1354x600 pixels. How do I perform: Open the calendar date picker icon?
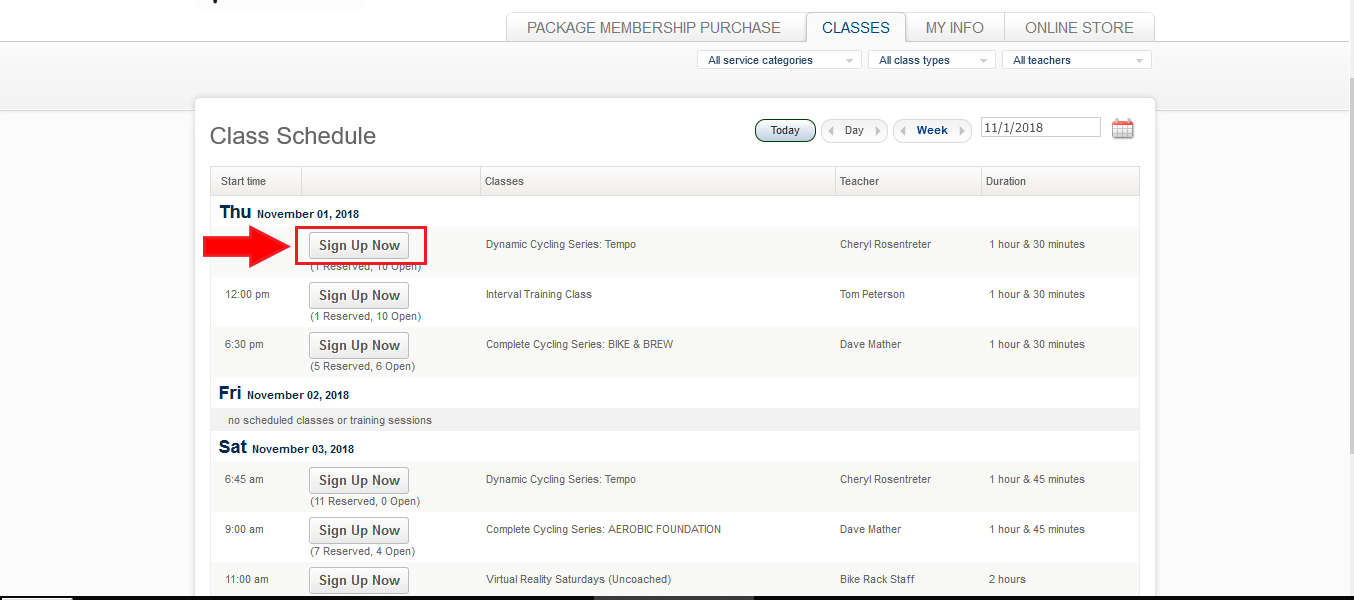point(1122,129)
